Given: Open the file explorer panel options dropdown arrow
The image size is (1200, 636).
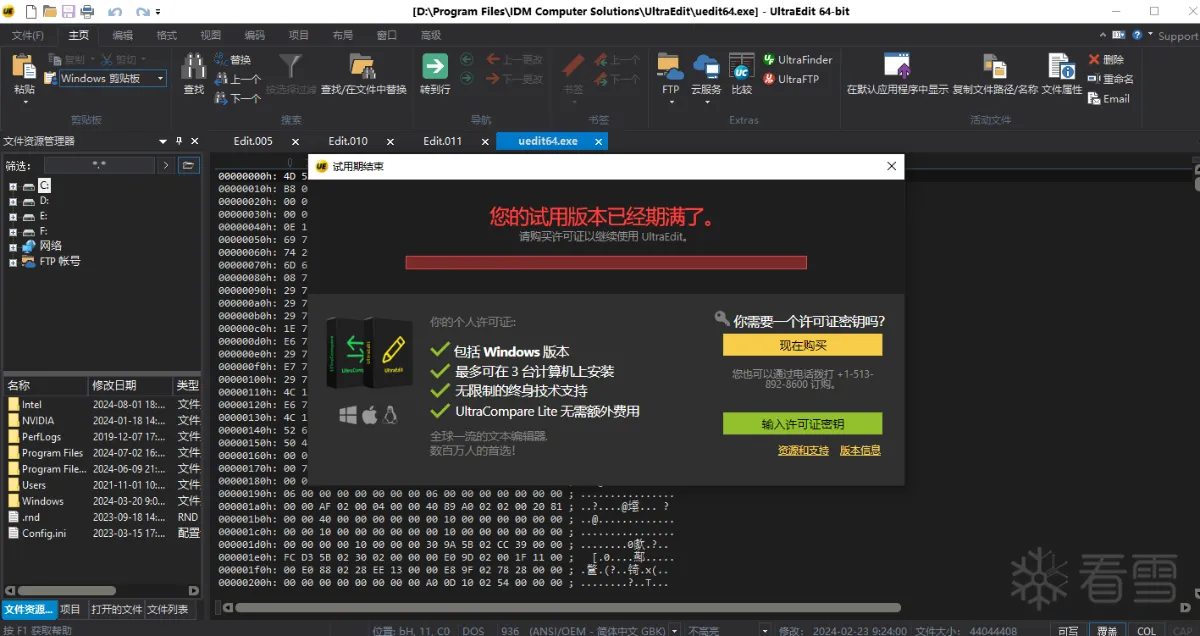Looking at the screenshot, I should coord(163,141).
